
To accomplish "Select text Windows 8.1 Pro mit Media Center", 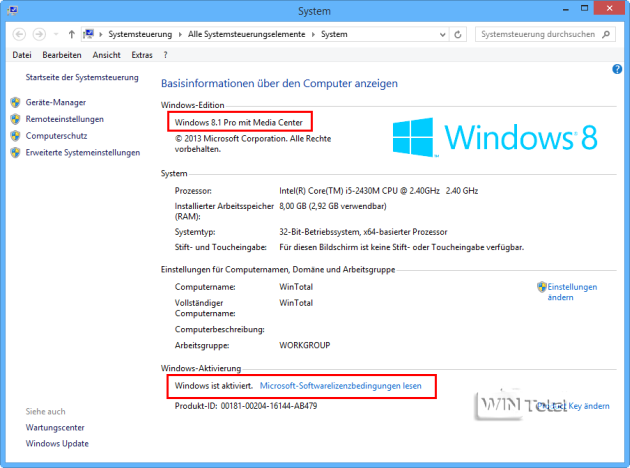I will pyautogui.click(x=239, y=123).
